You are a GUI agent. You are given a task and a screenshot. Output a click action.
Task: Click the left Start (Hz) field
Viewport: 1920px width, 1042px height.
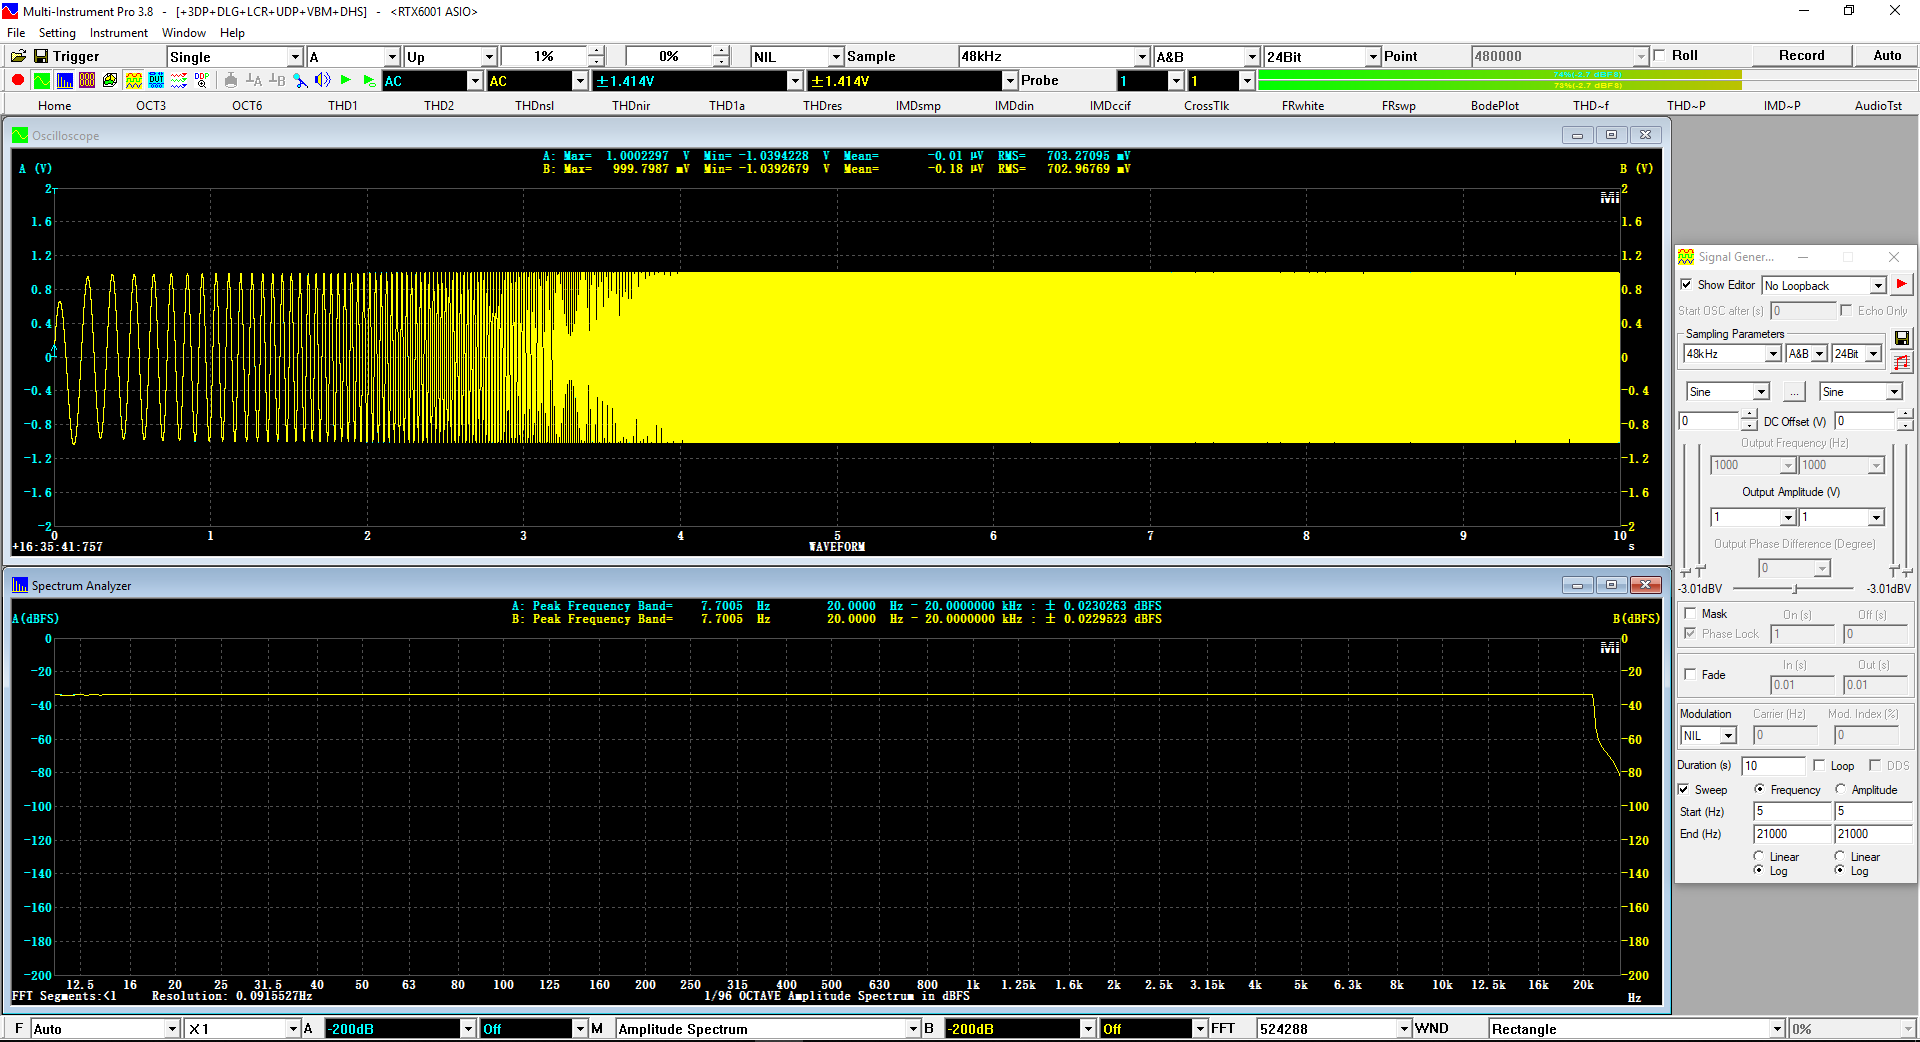[x=1791, y=812]
